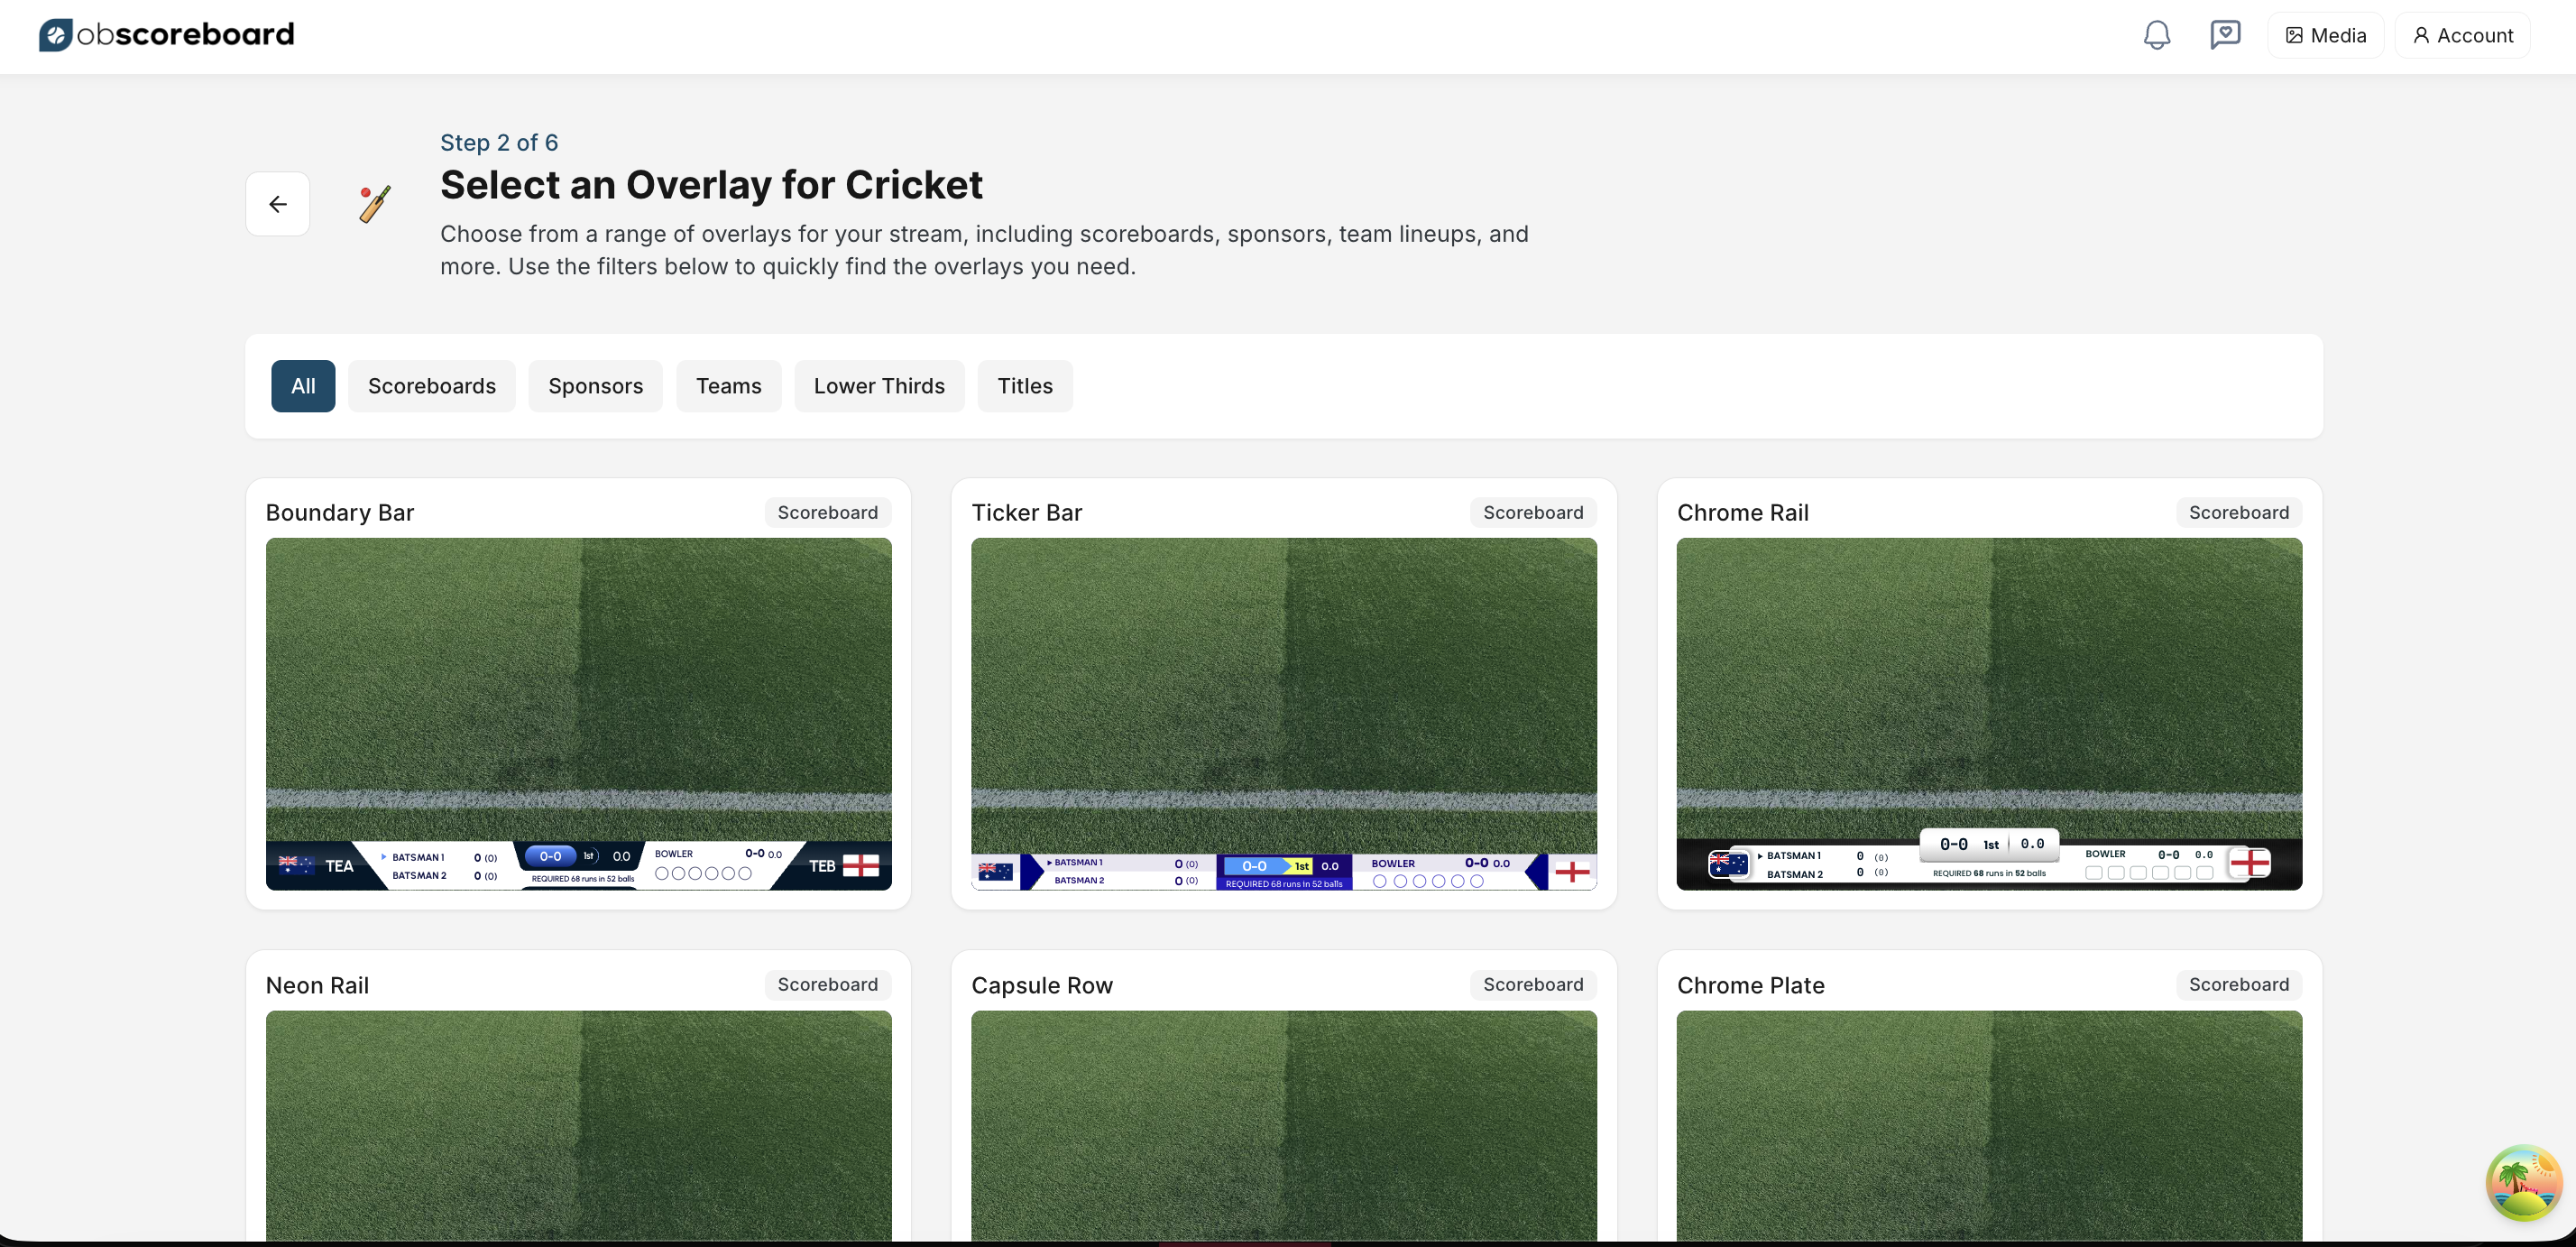Image resolution: width=2576 pixels, height=1247 pixels.
Task: Click the Ticker Bar title
Action: coord(1026,513)
